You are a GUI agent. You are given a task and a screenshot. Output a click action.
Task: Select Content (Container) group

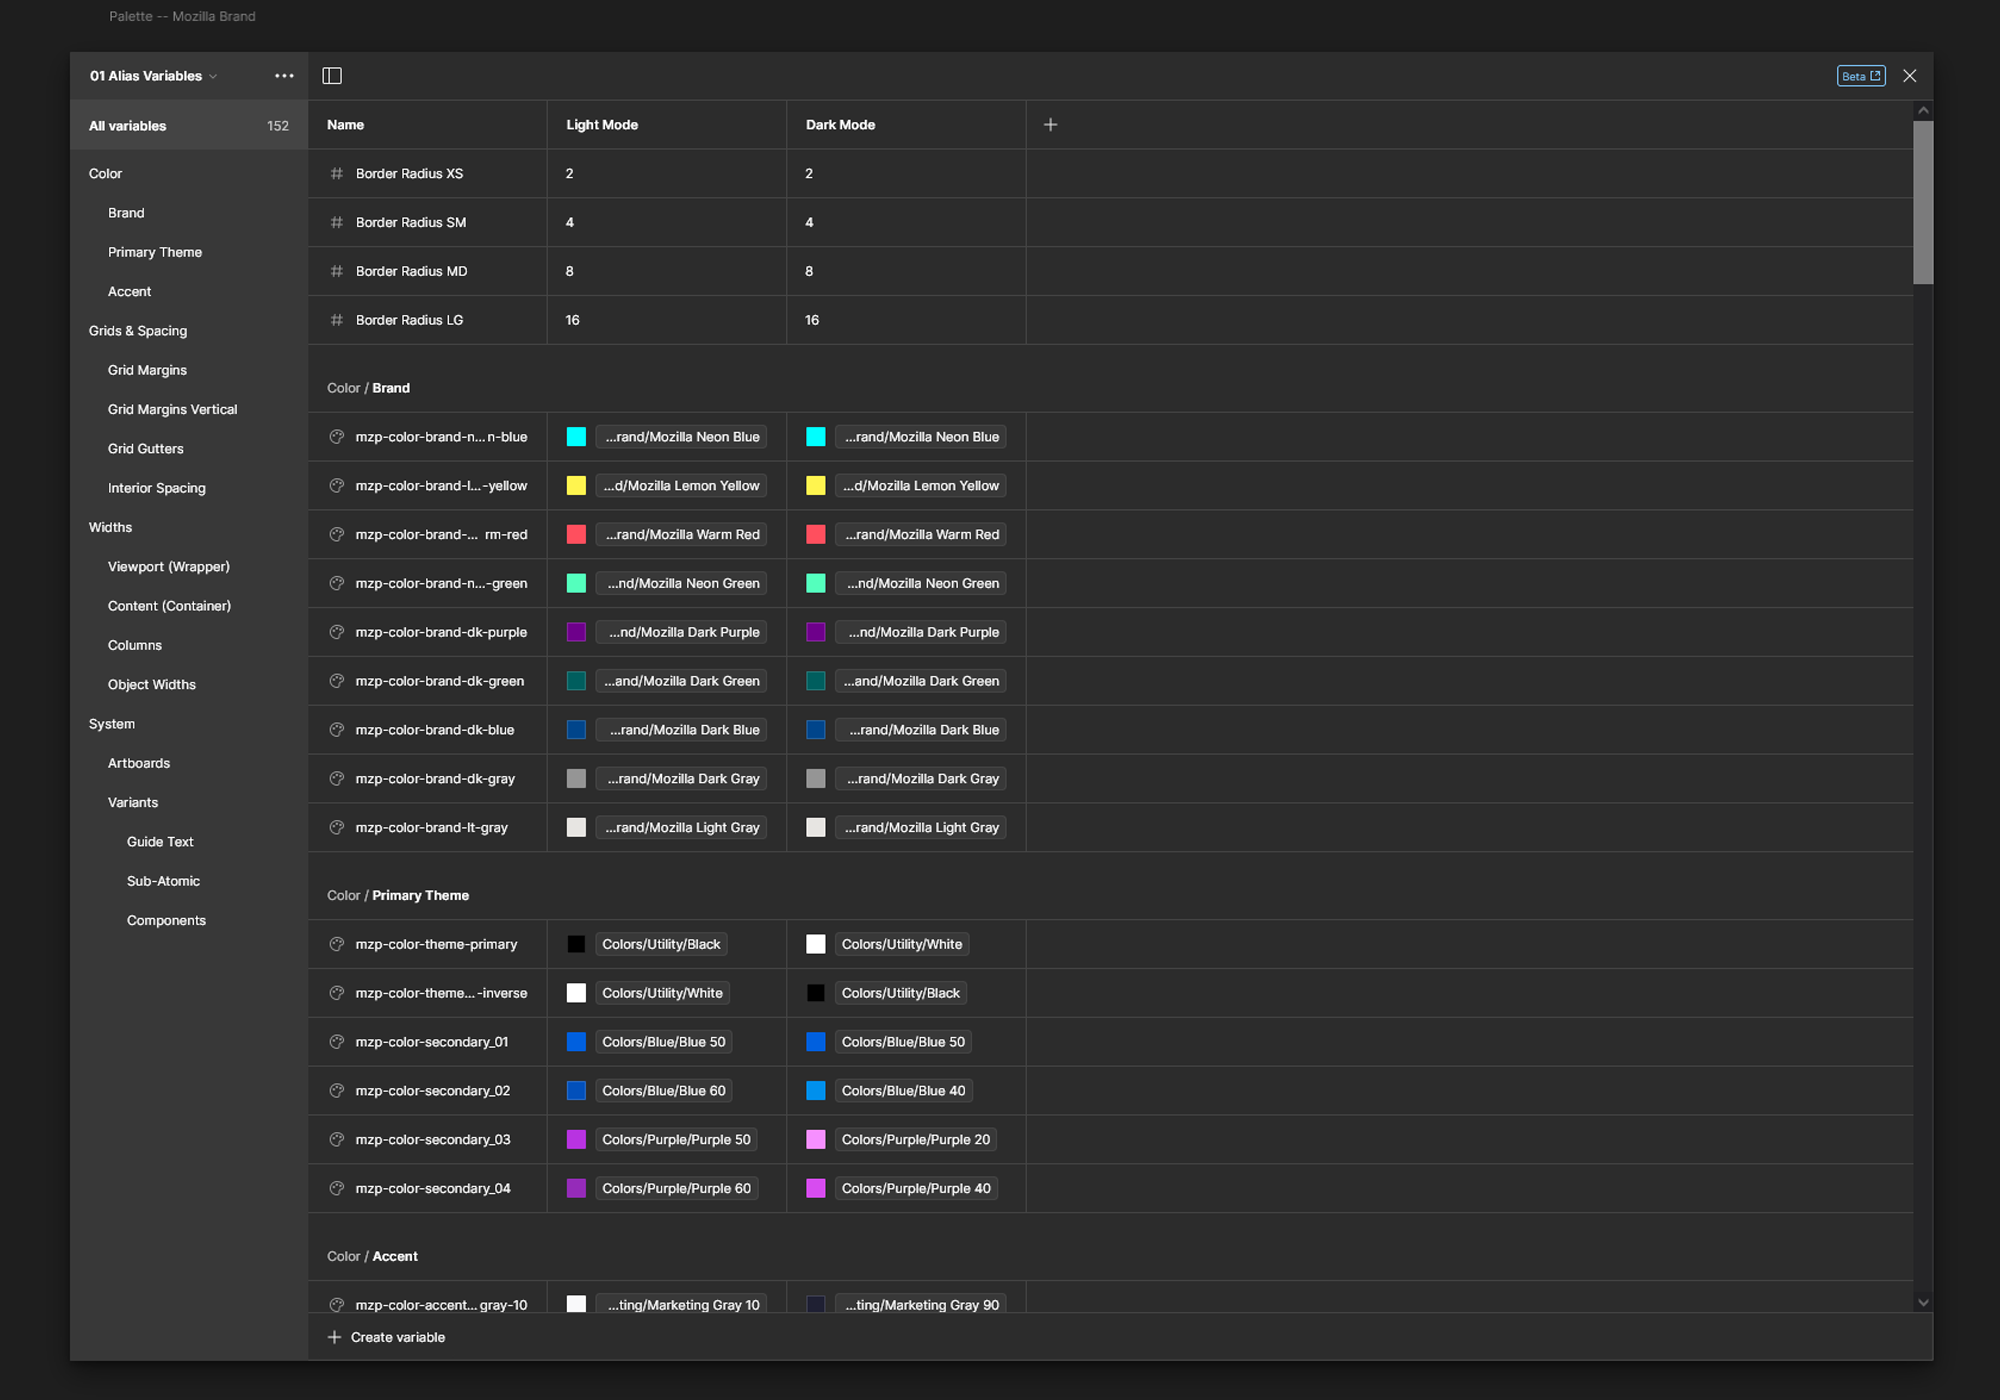170,606
